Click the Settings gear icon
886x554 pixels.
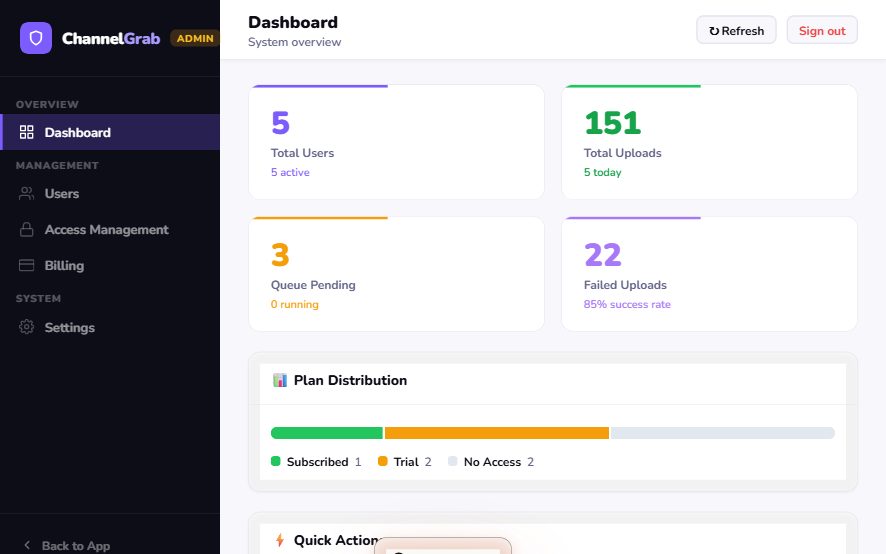coord(27,327)
